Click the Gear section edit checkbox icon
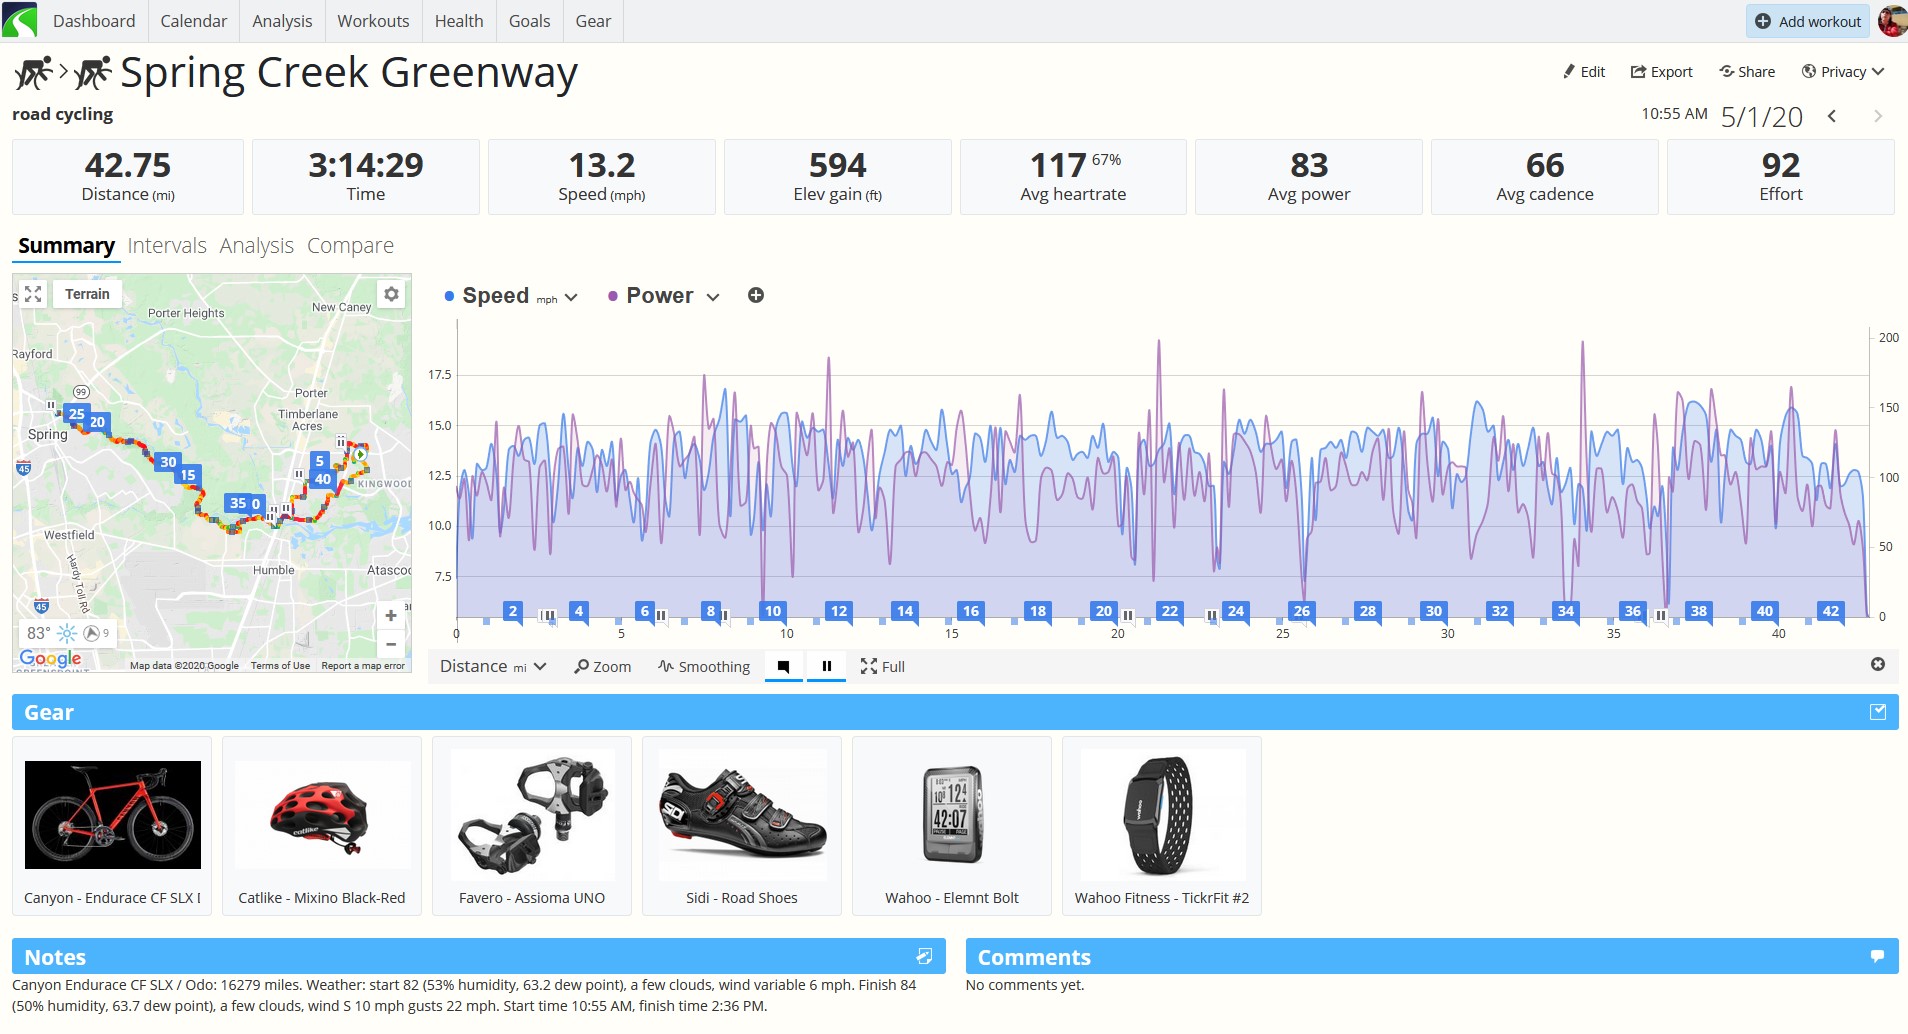Viewport: 1908px width, 1034px height. point(1878,712)
